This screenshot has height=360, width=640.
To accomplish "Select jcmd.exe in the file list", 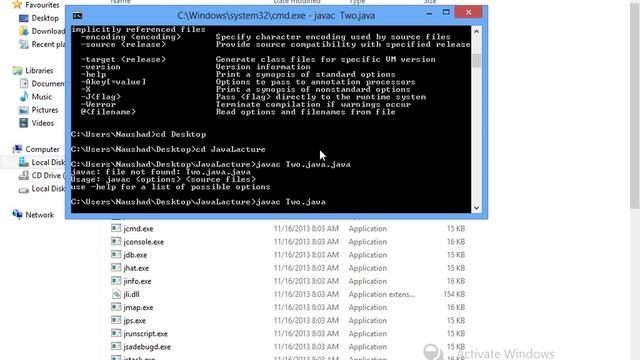I will coord(138,229).
